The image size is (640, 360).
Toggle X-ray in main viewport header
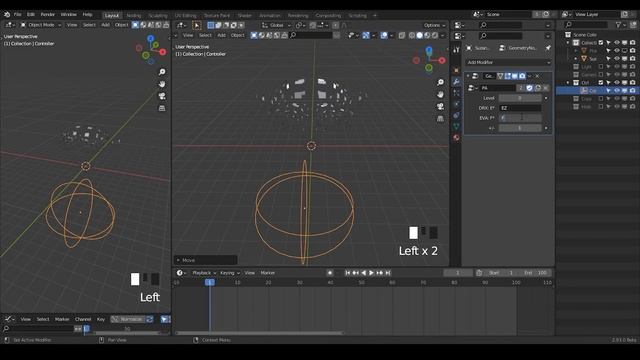tap(402, 36)
